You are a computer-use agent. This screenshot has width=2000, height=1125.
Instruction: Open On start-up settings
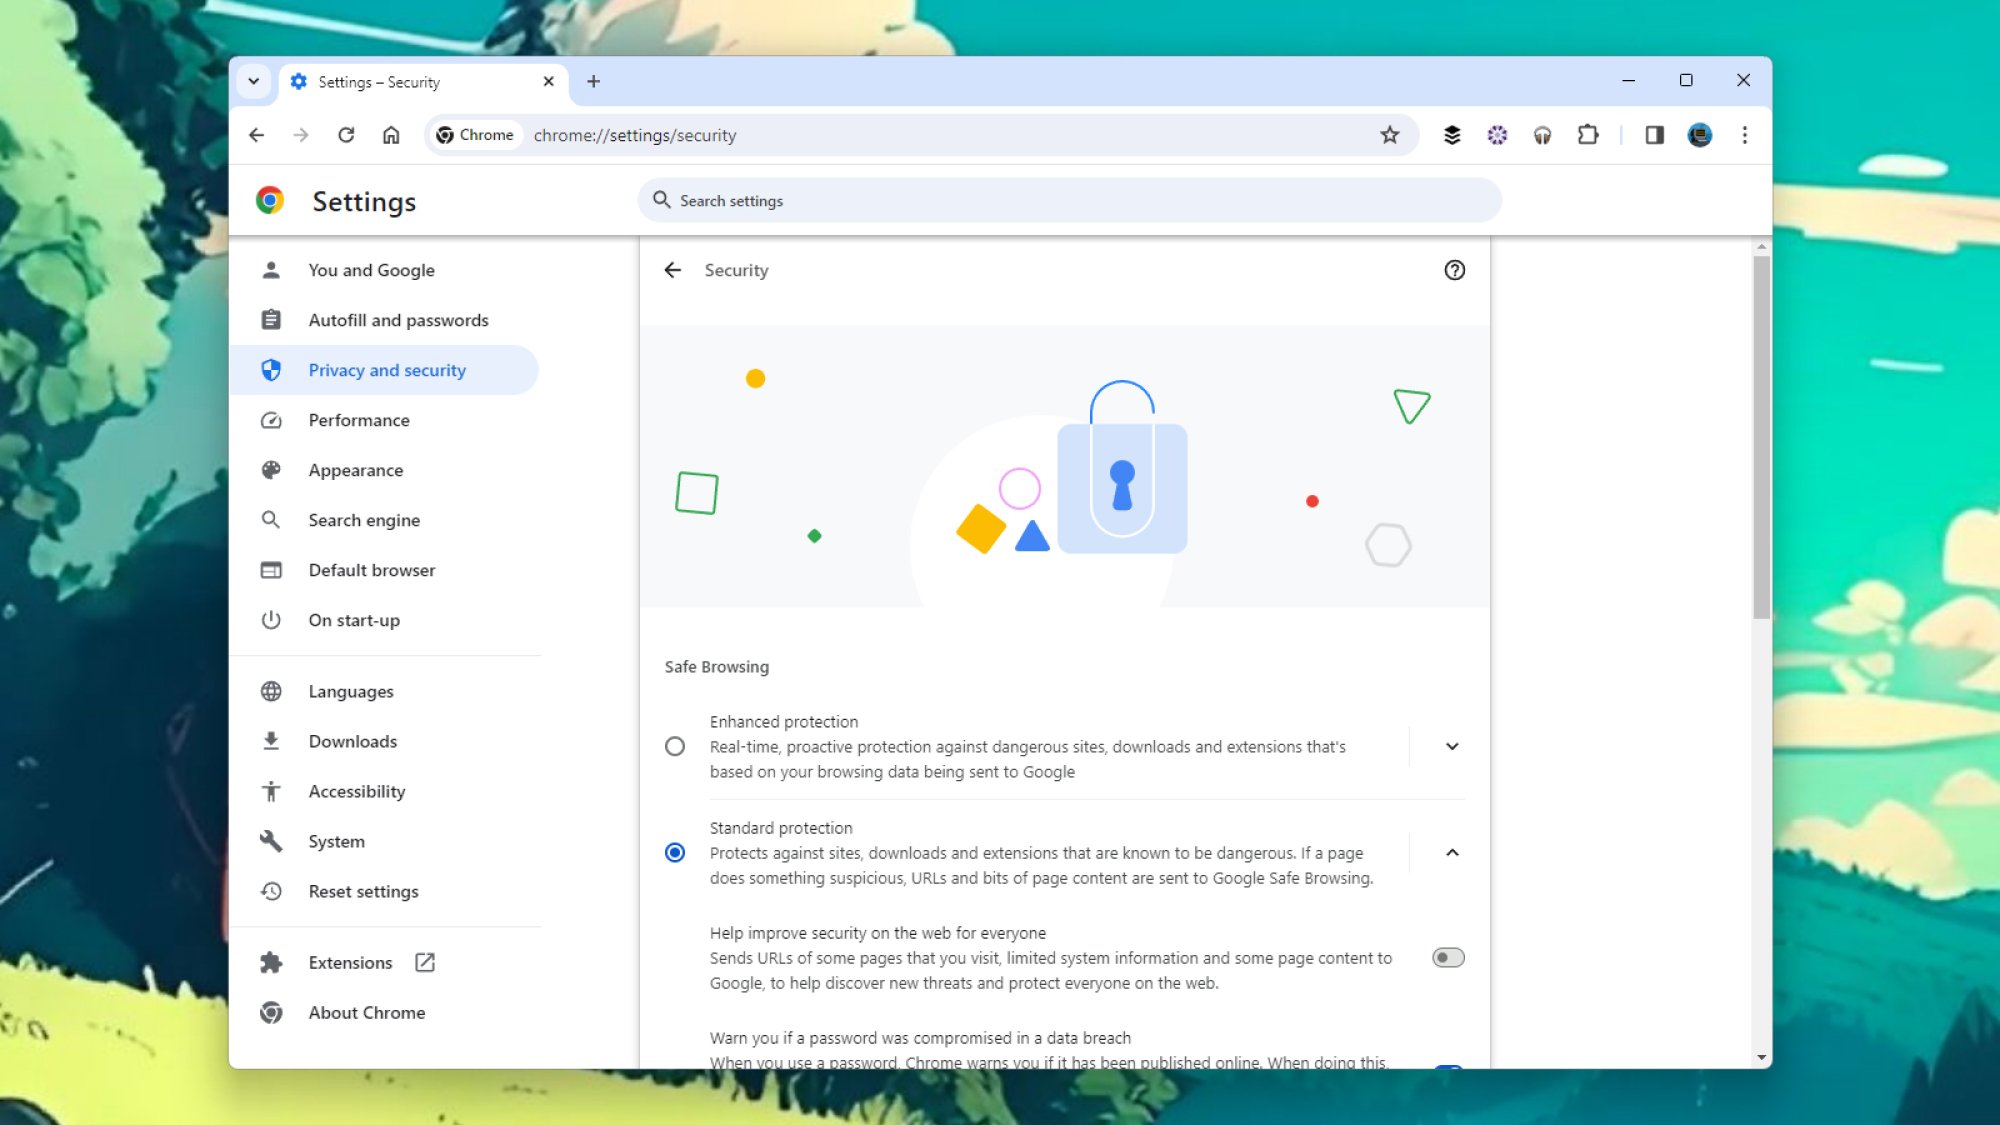(x=352, y=620)
